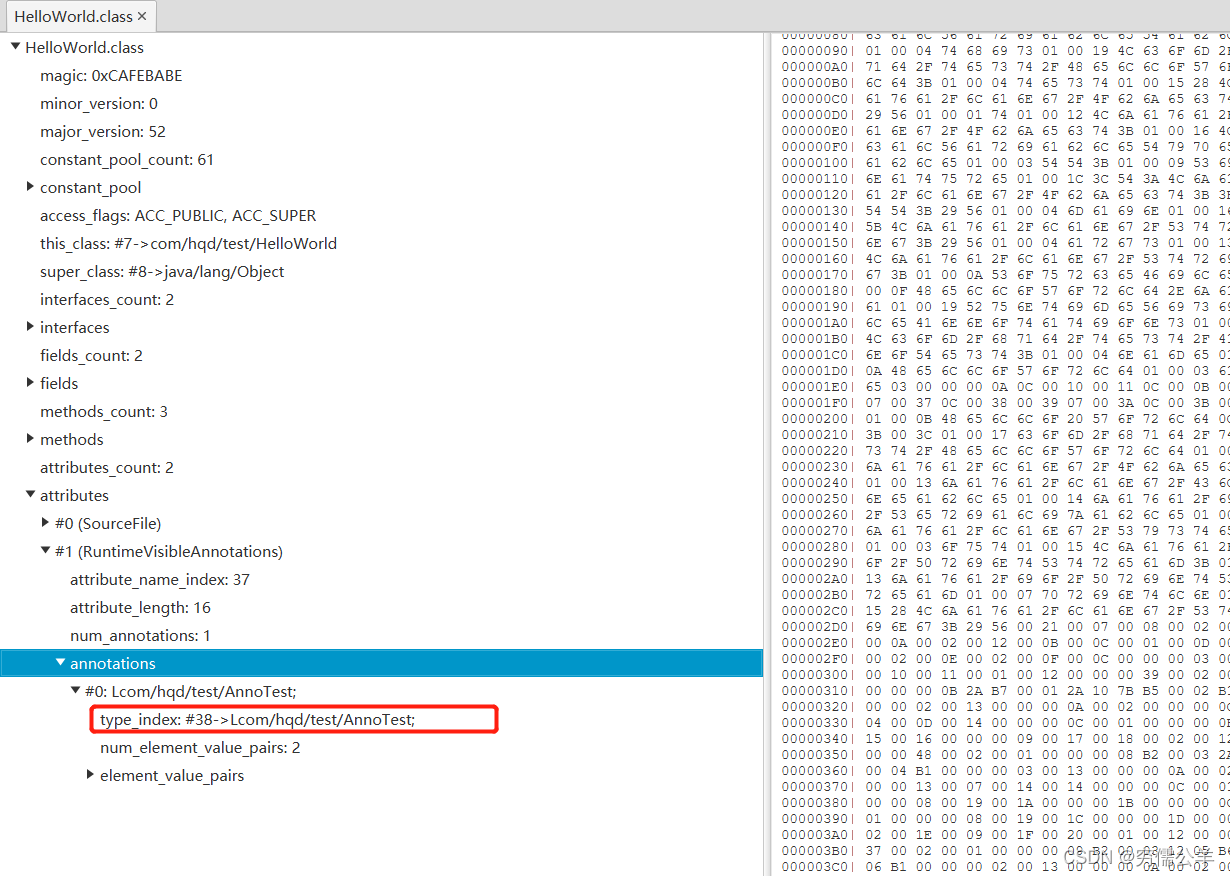Click hex offset 00000310 line

point(1005,690)
